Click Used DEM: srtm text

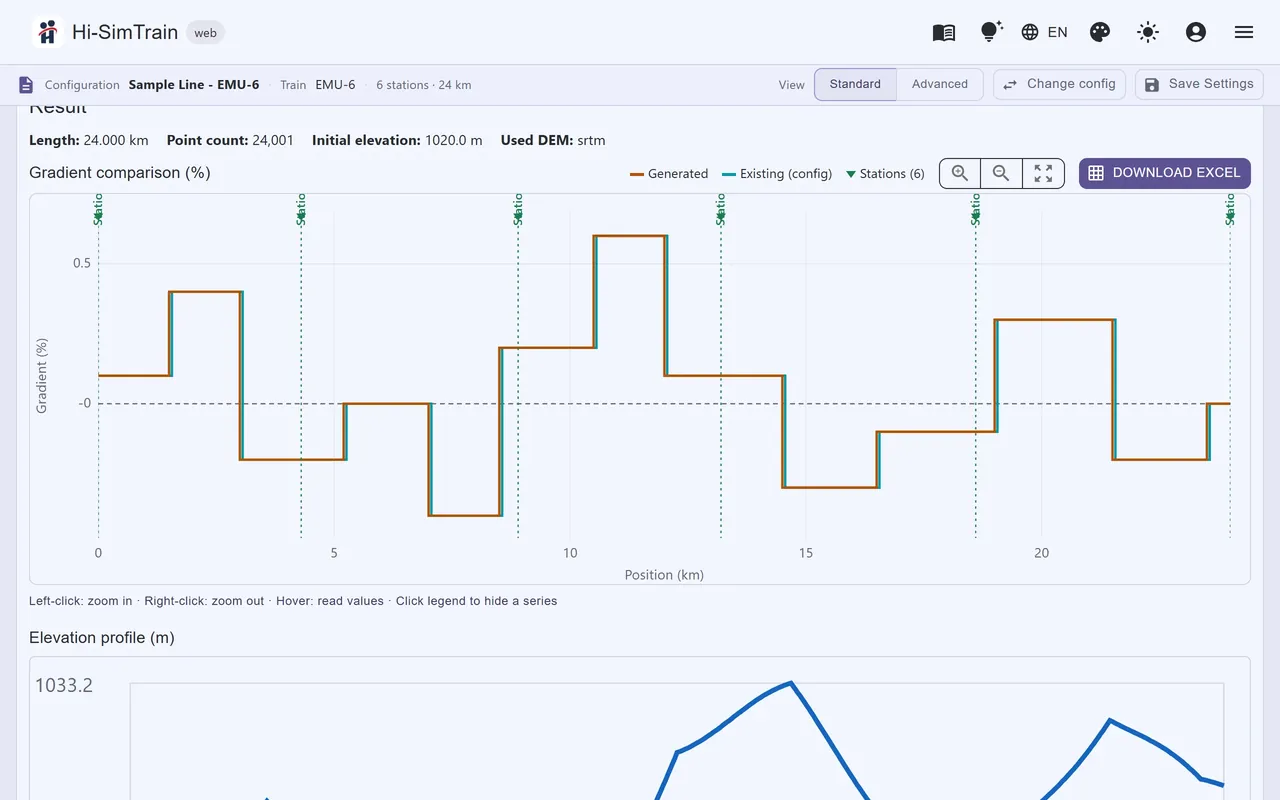point(553,141)
